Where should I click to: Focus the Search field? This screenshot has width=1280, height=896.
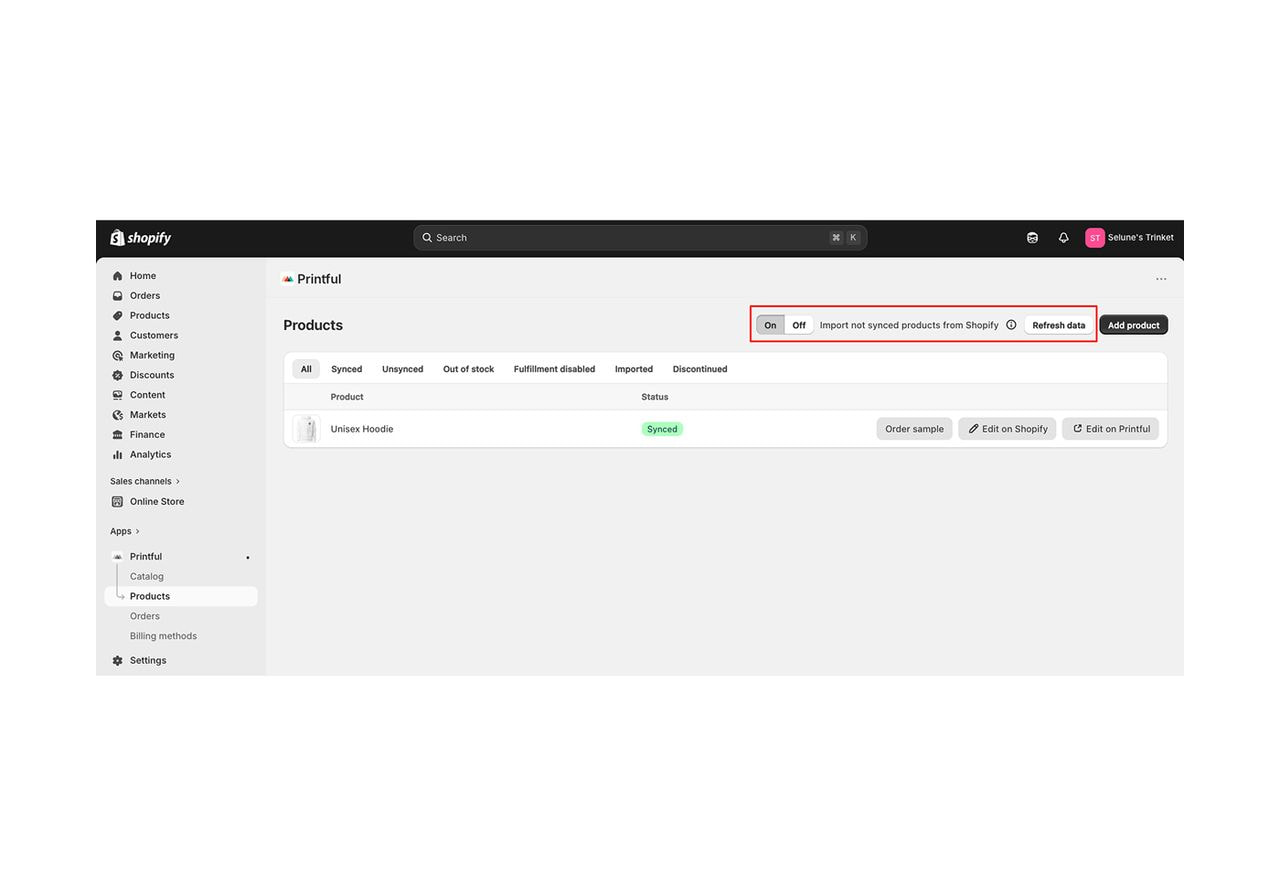tap(640, 238)
